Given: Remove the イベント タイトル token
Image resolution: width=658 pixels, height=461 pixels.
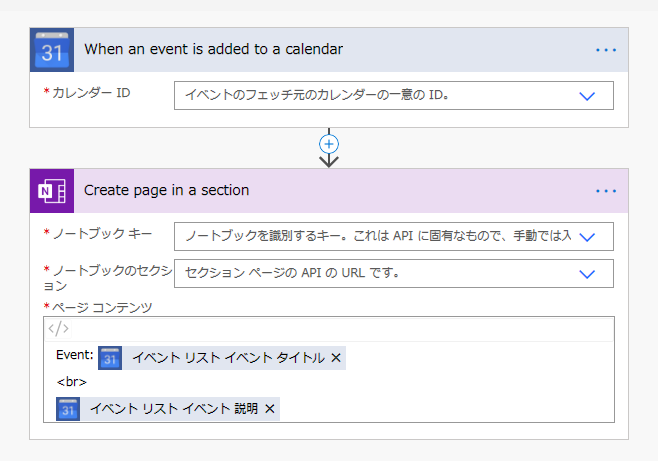Looking at the screenshot, I should click(336, 358).
